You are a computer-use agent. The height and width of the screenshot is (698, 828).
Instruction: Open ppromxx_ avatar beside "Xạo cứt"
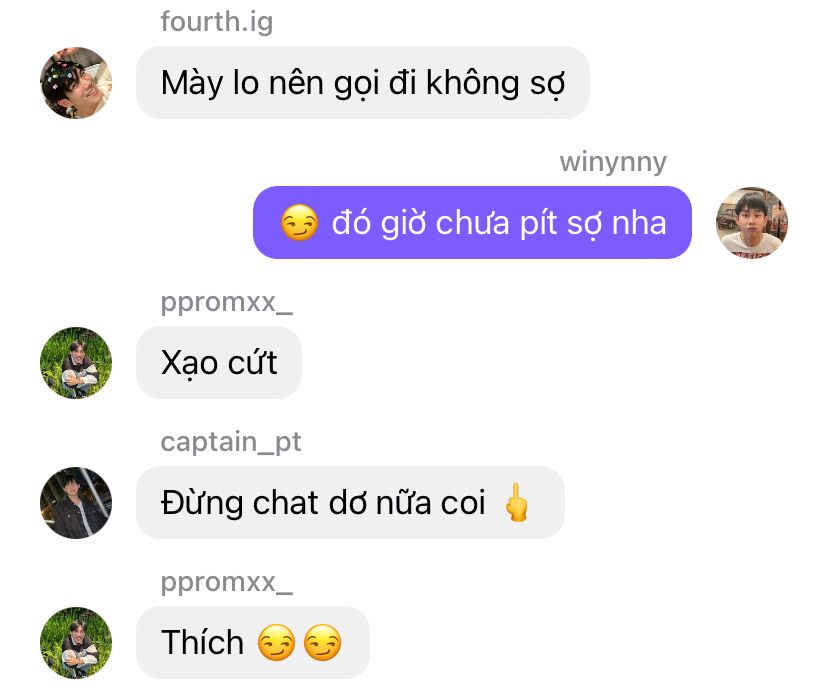pyautogui.click(x=76, y=363)
